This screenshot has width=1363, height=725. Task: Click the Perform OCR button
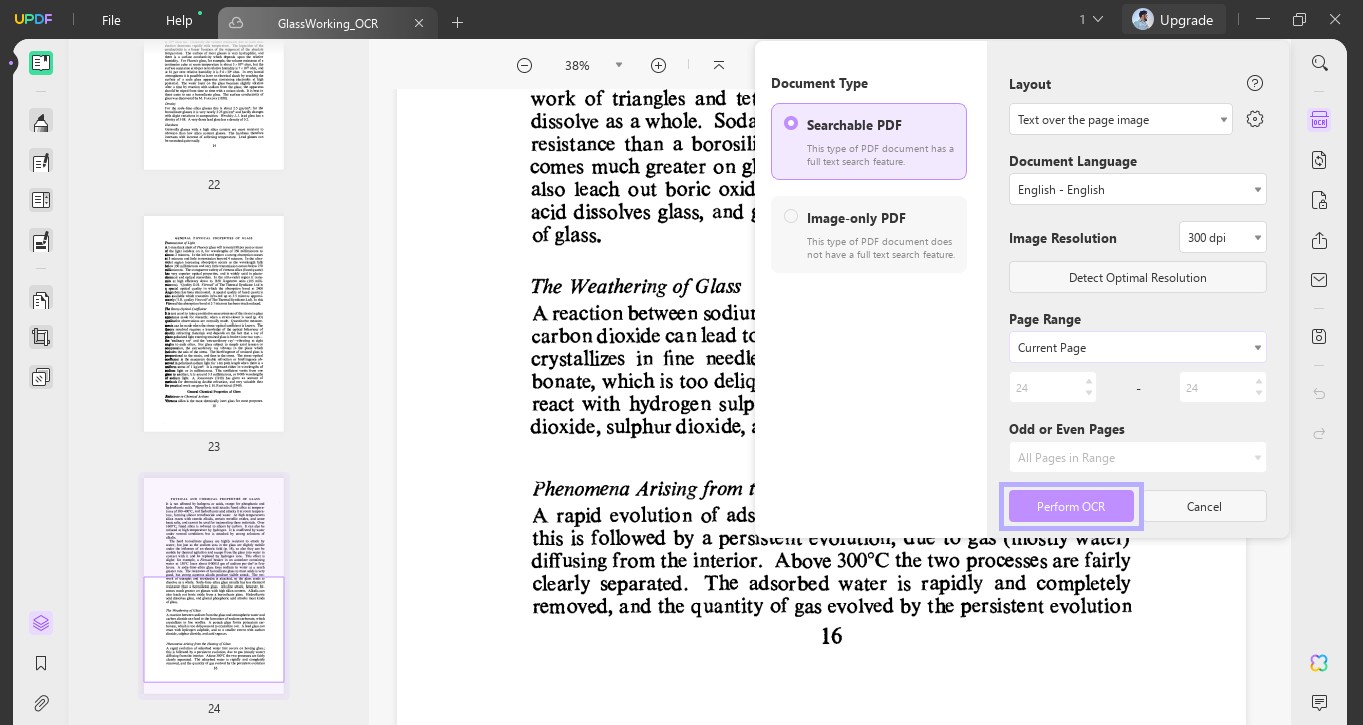(1071, 506)
